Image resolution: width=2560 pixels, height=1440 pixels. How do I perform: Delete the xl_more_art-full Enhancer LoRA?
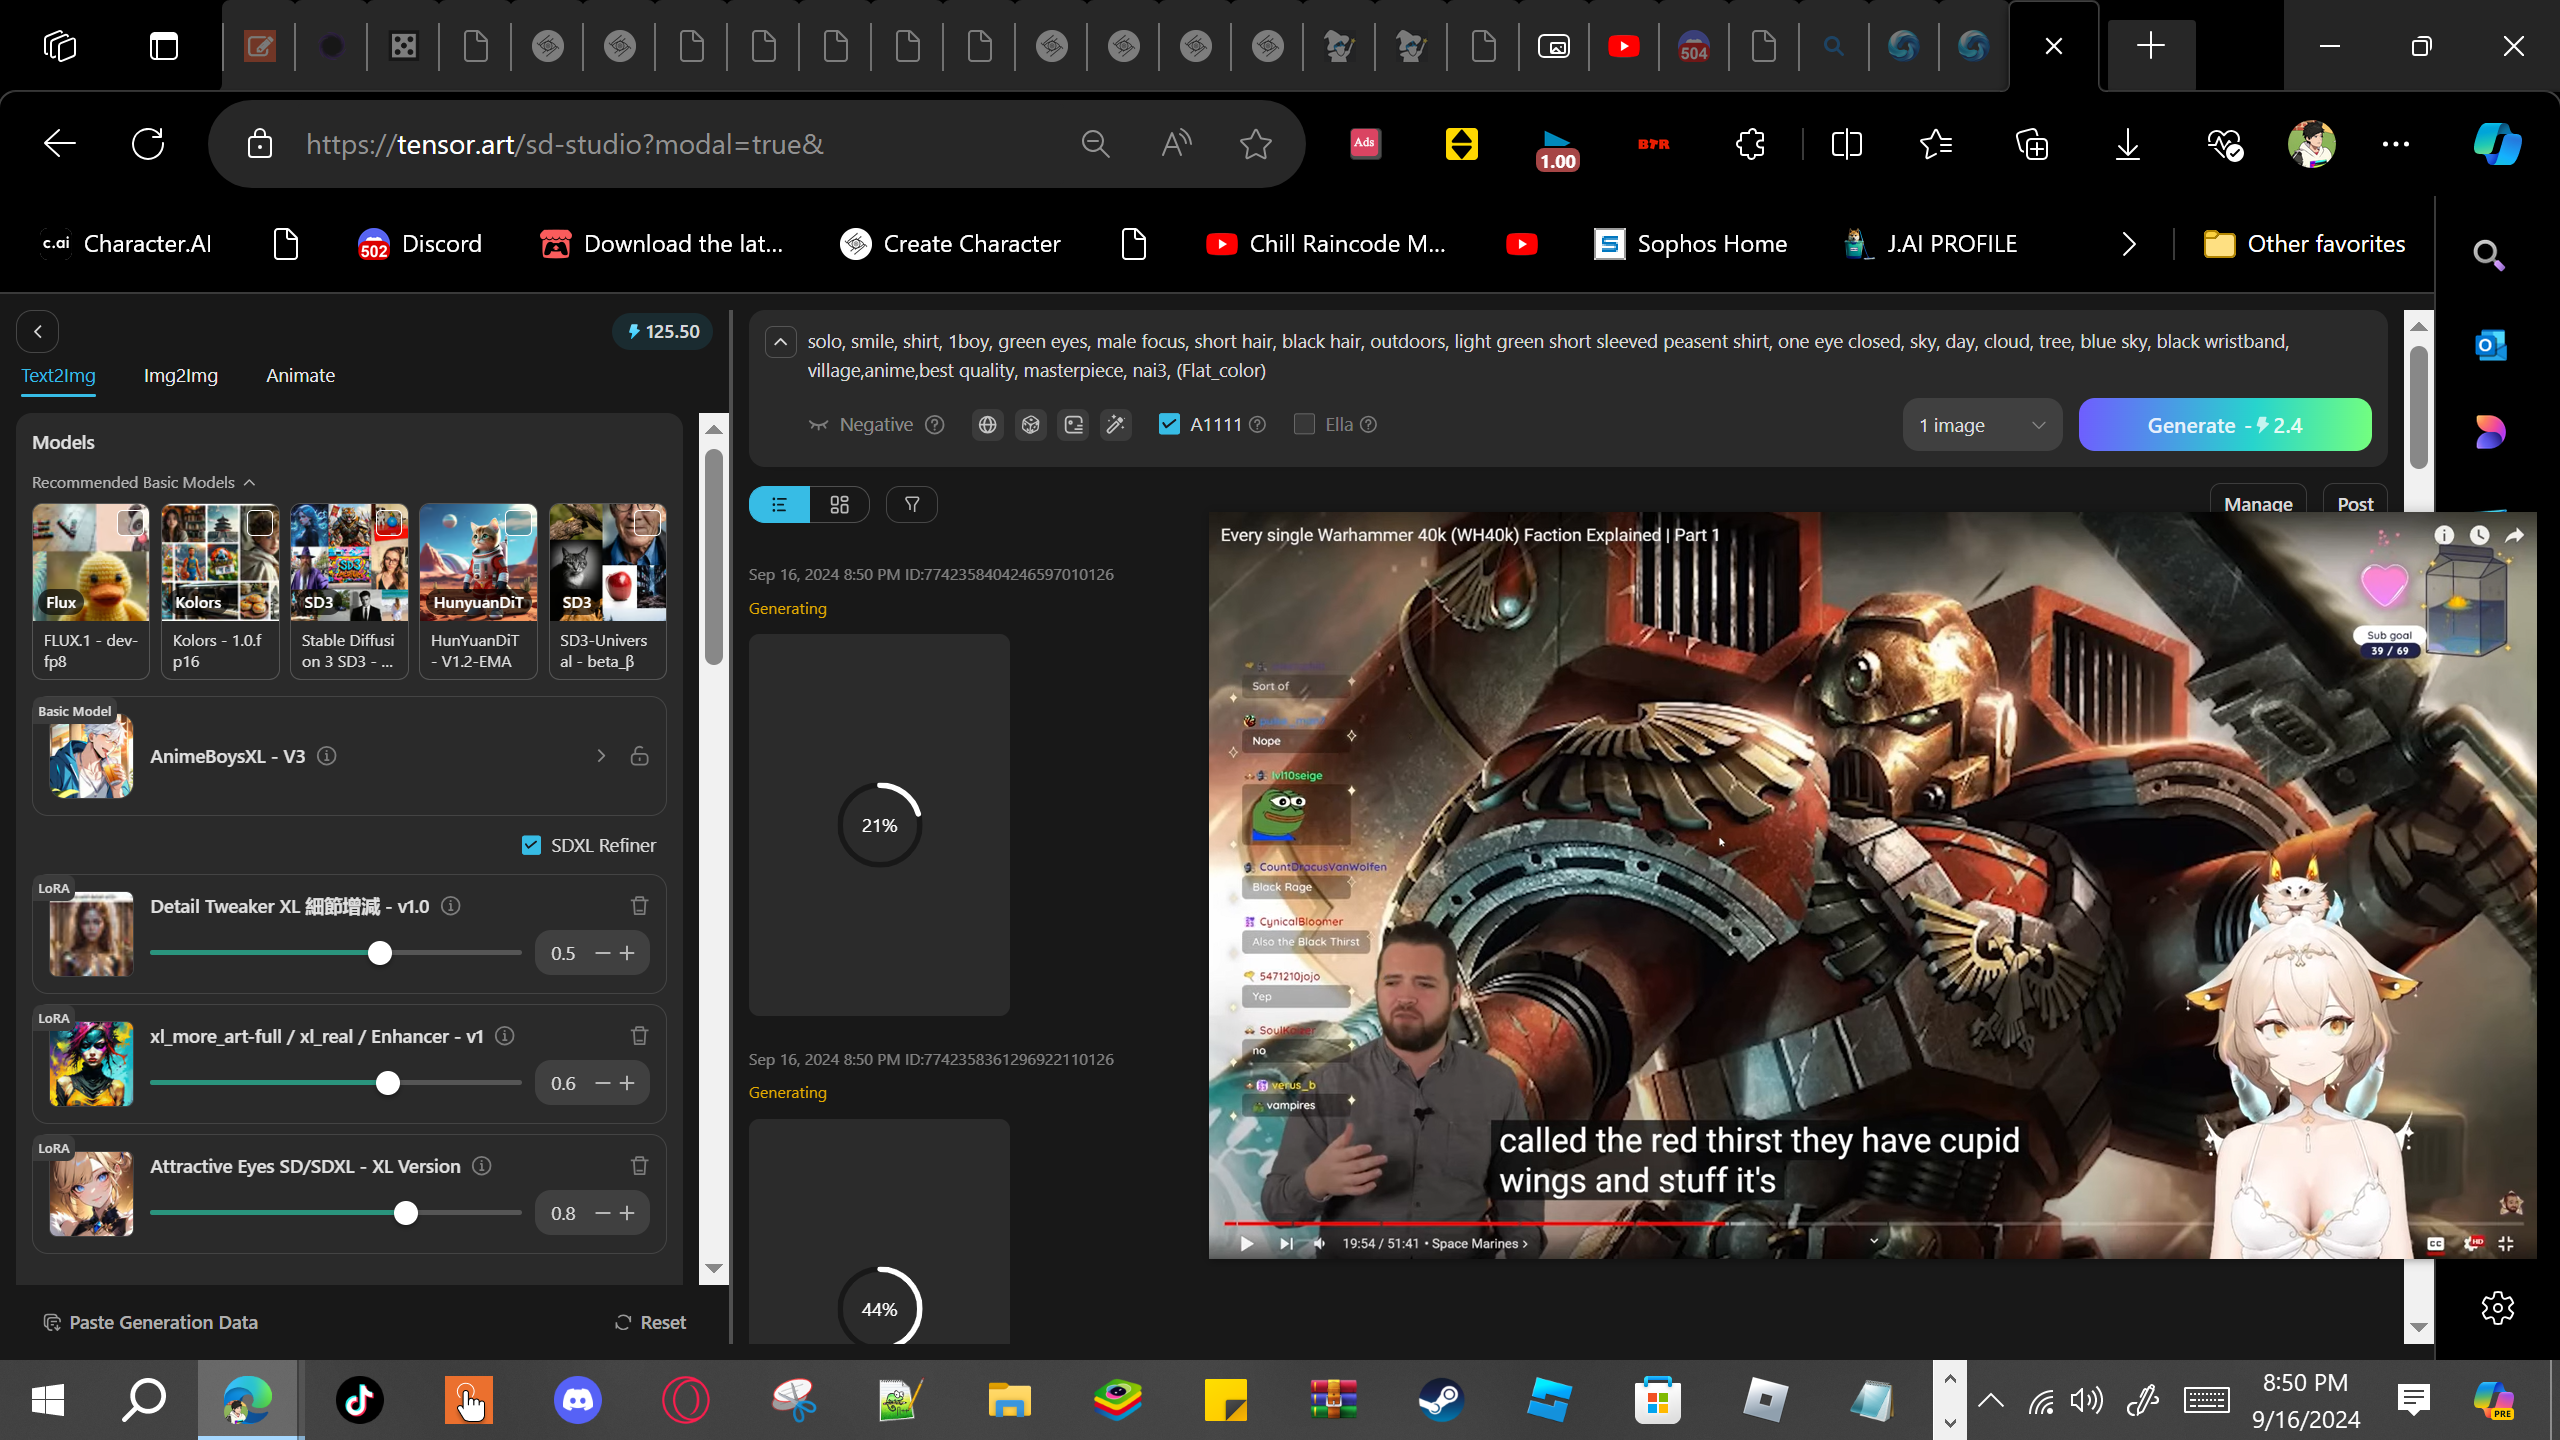tap(640, 1036)
